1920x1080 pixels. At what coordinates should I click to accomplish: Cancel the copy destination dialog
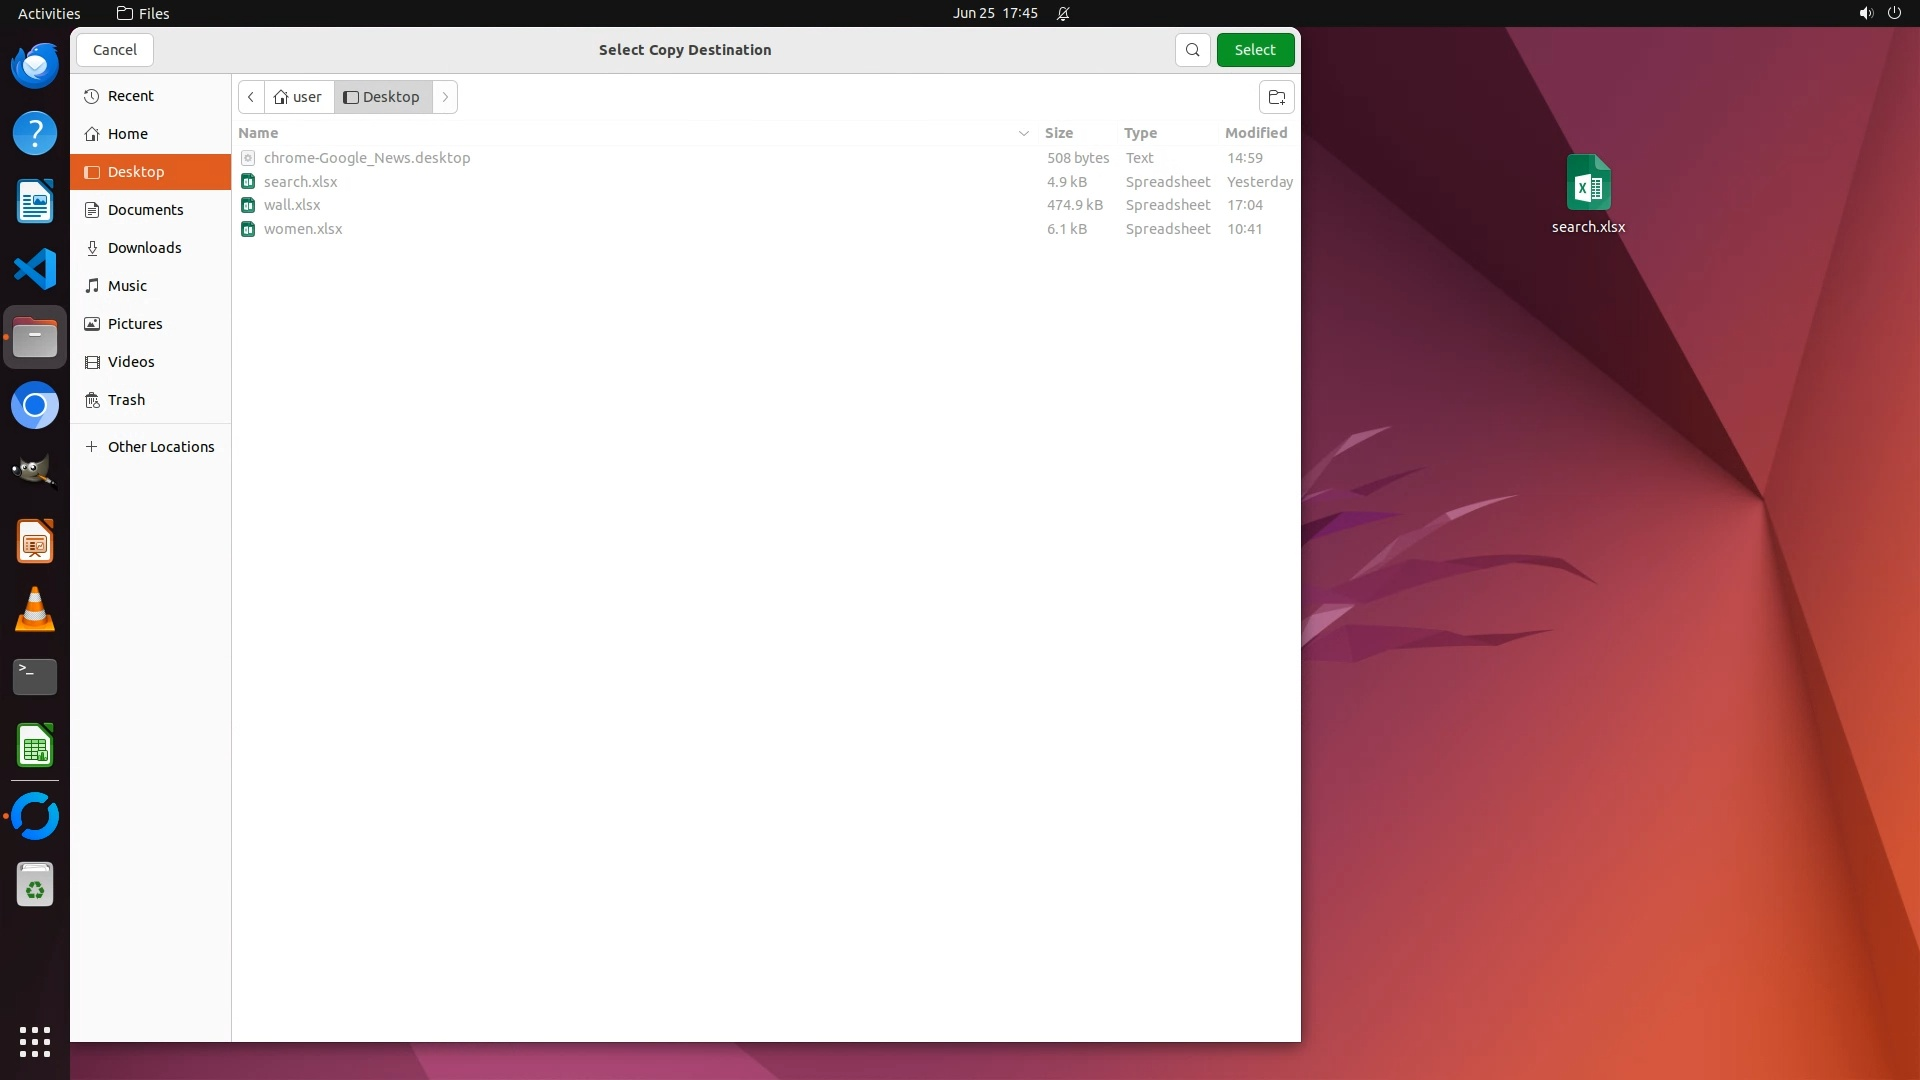click(115, 50)
